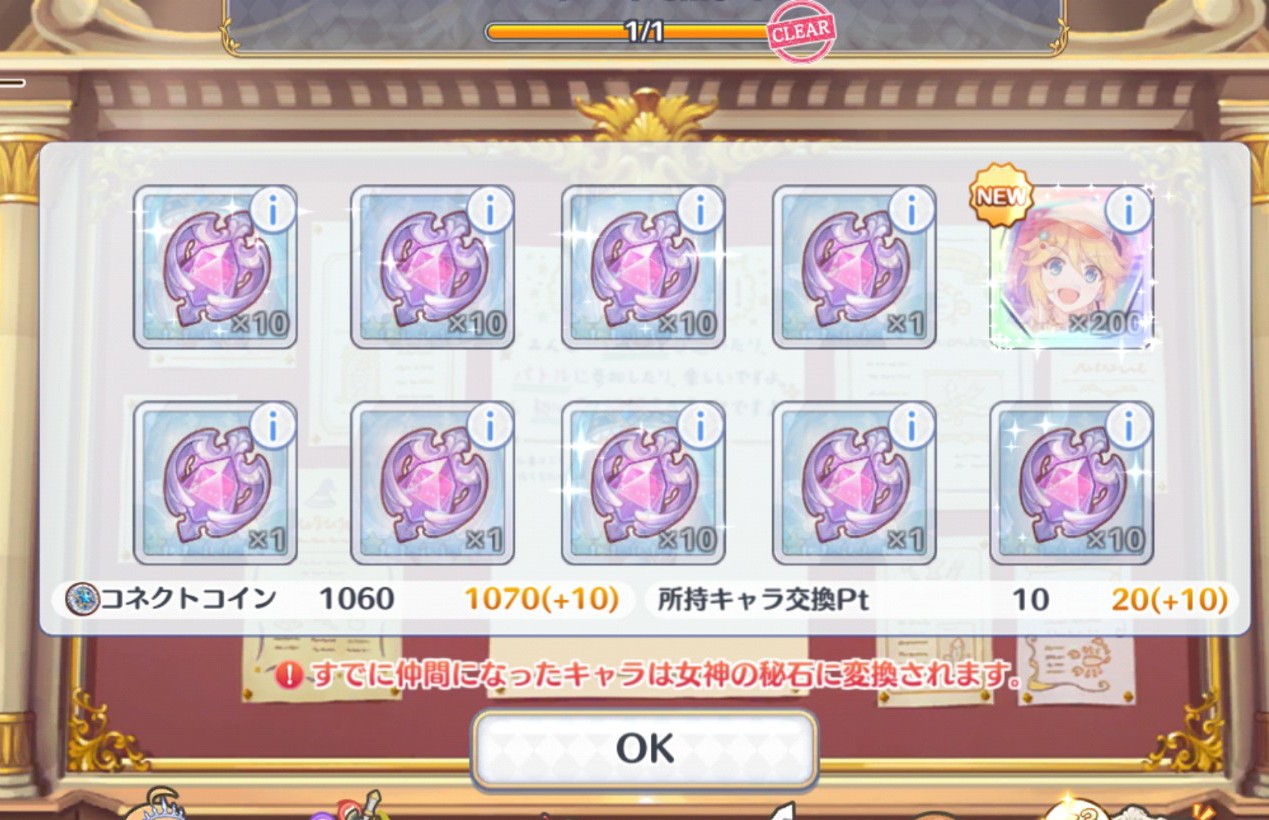The image size is (1269, 820).
Task: Open info for last bottom-row stone x10
Action: click(x=1128, y=426)
